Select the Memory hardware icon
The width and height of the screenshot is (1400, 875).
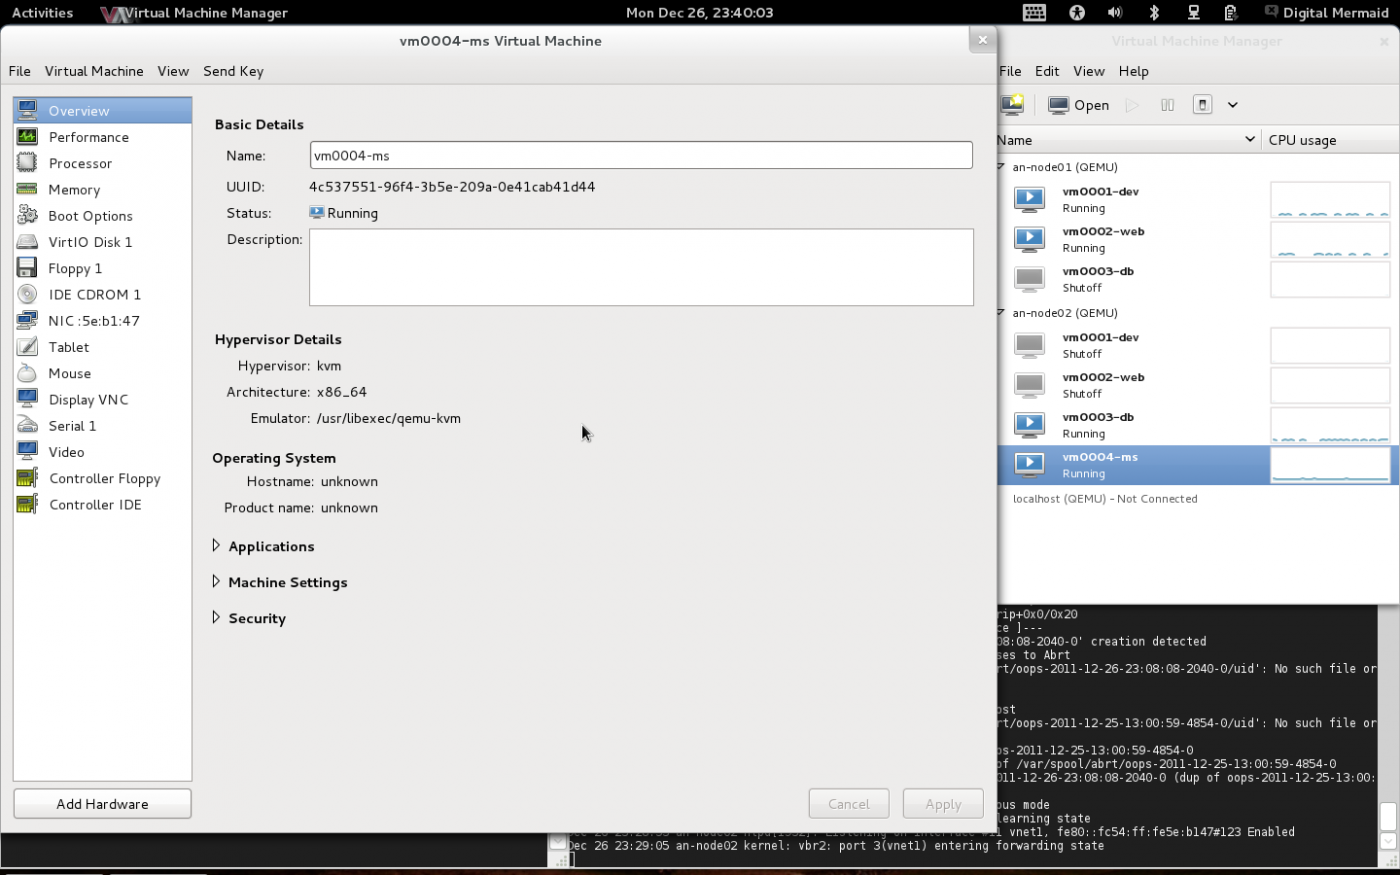27,189
